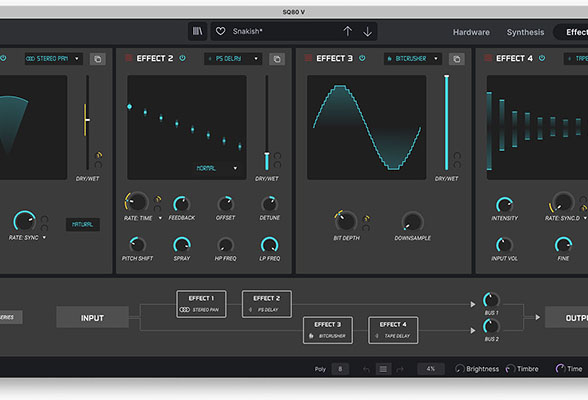Click the Timbre macro knob
Viewport: 588px width, 400px height.
coord(510,369)
